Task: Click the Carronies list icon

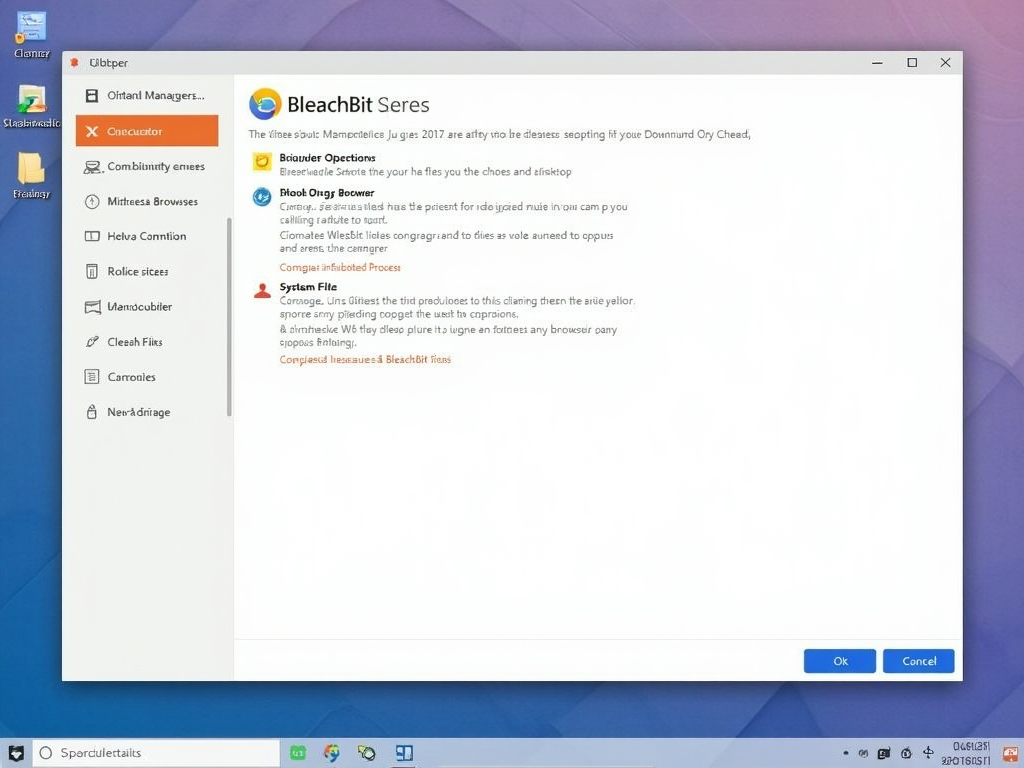Action: (x=92, y=377)
